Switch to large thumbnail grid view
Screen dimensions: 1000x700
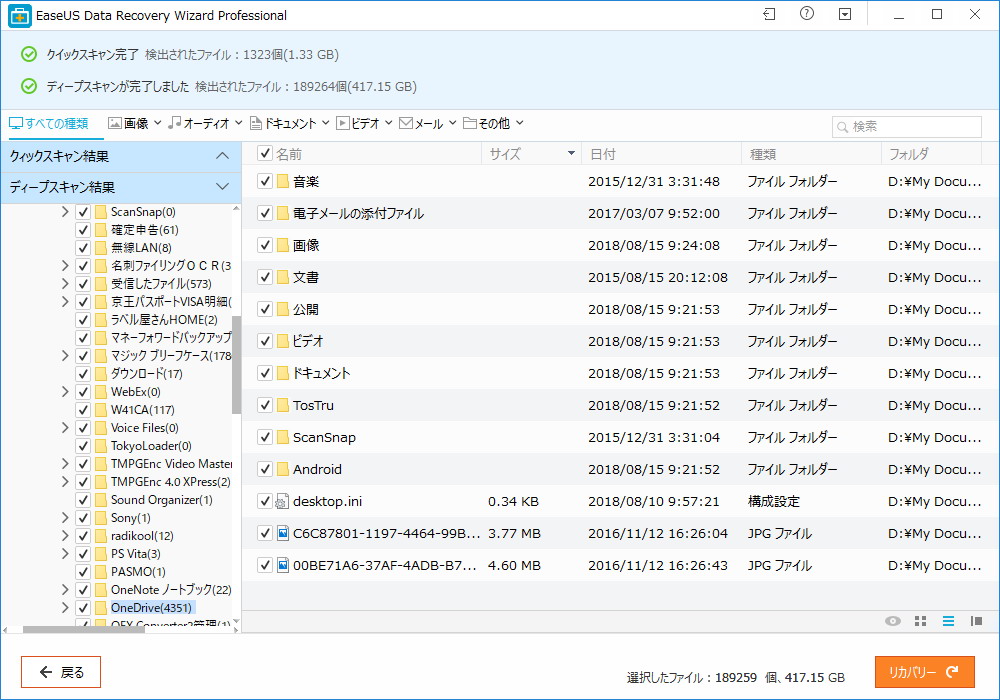pos(920,621)
